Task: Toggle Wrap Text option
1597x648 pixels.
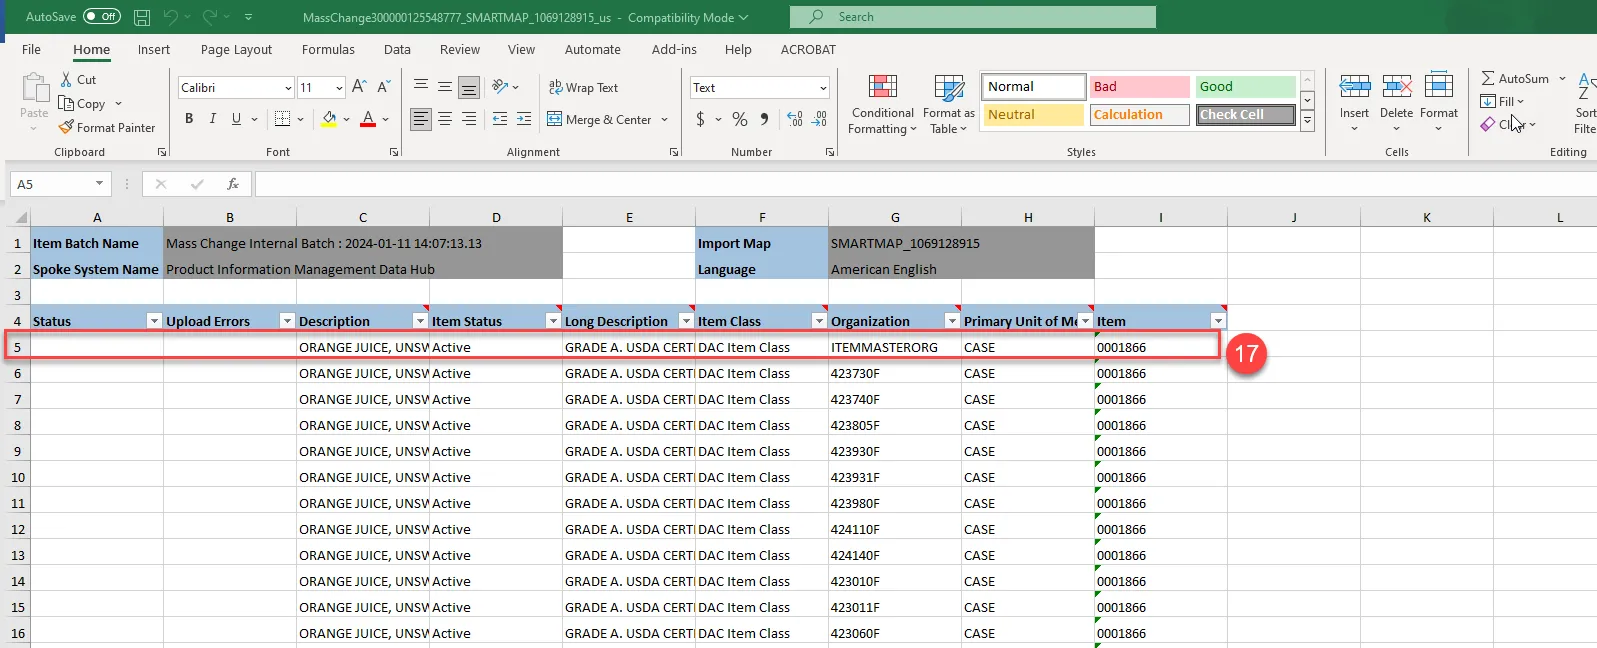Action: (583, 88)
